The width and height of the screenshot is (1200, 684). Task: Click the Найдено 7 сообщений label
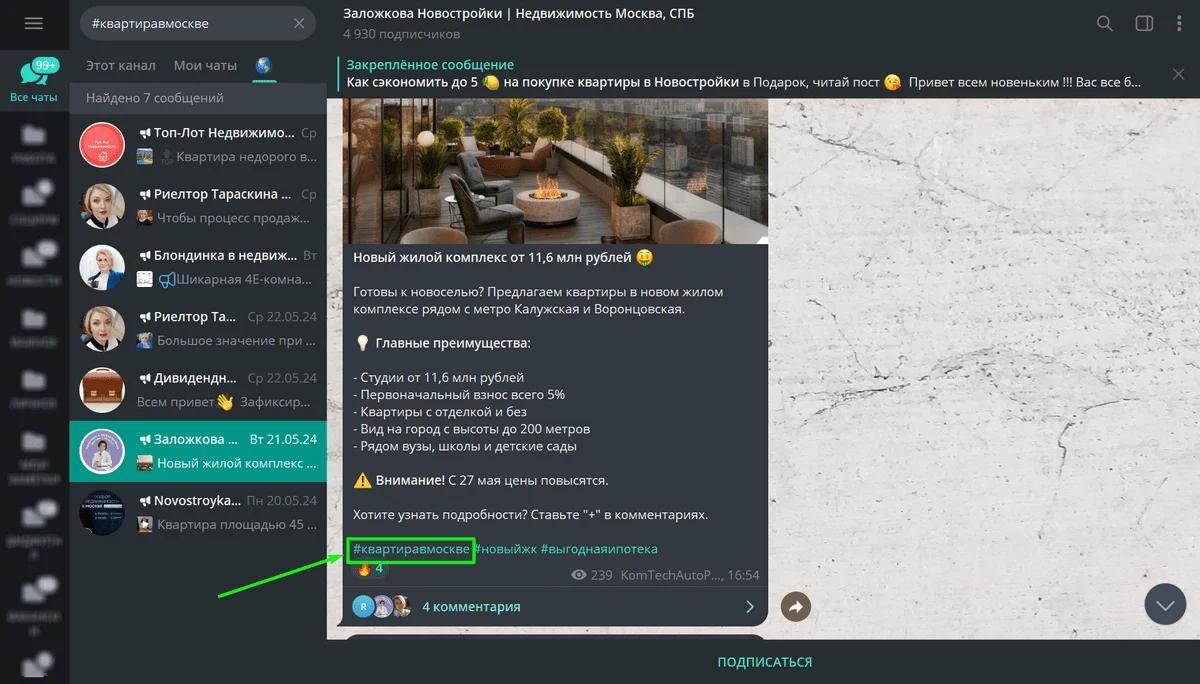(x=155, y=98)
